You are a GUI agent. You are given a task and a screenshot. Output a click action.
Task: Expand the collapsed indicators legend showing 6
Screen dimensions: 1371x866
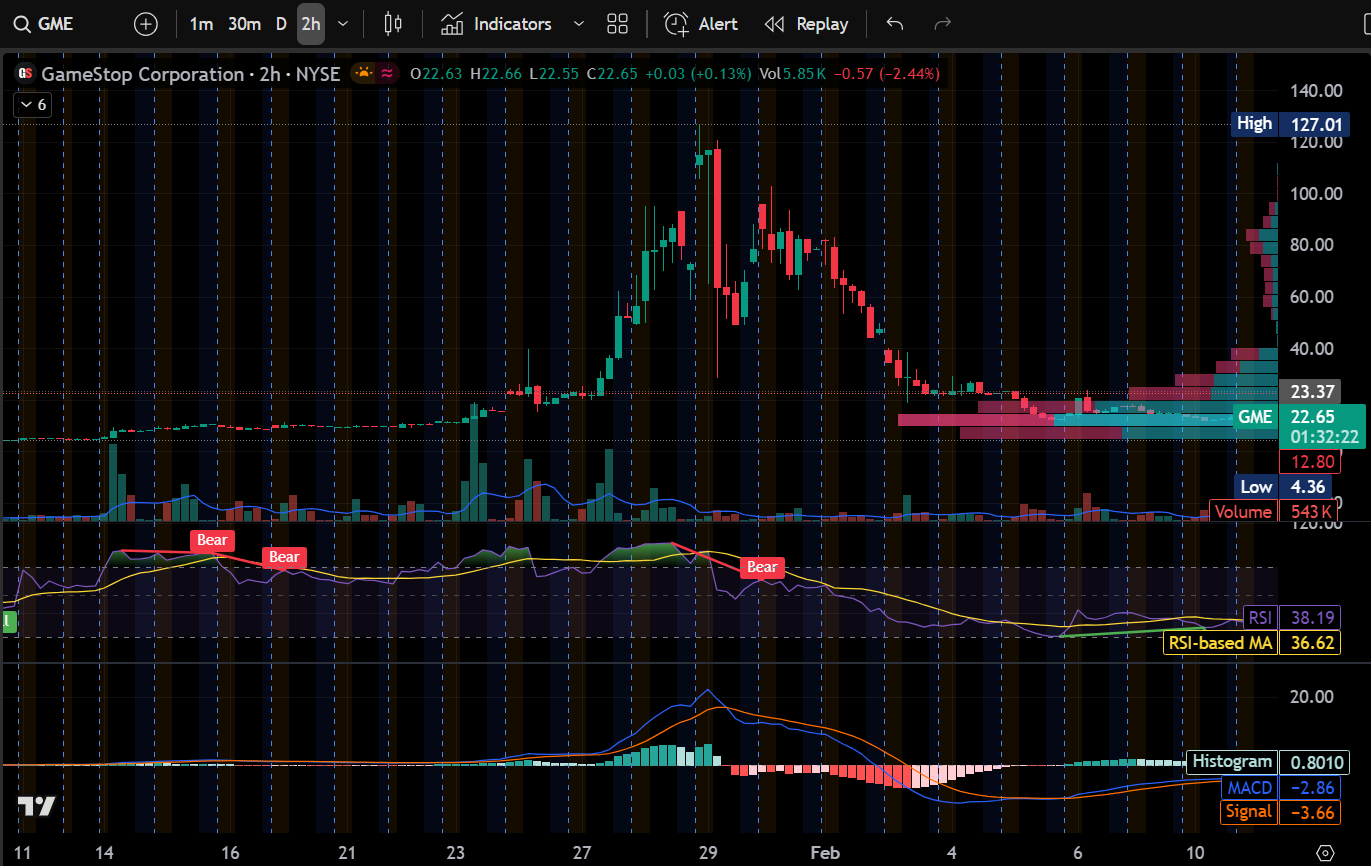point(31,104)
